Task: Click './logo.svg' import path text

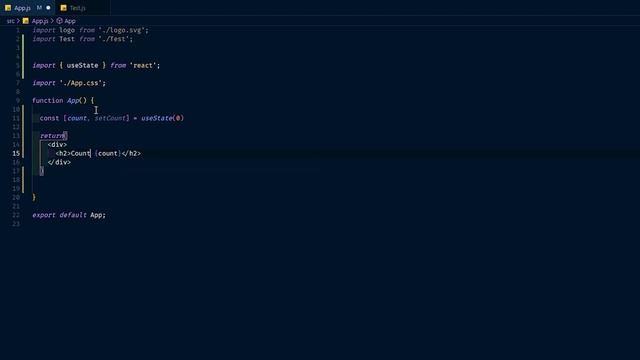Action: [122, 30]
